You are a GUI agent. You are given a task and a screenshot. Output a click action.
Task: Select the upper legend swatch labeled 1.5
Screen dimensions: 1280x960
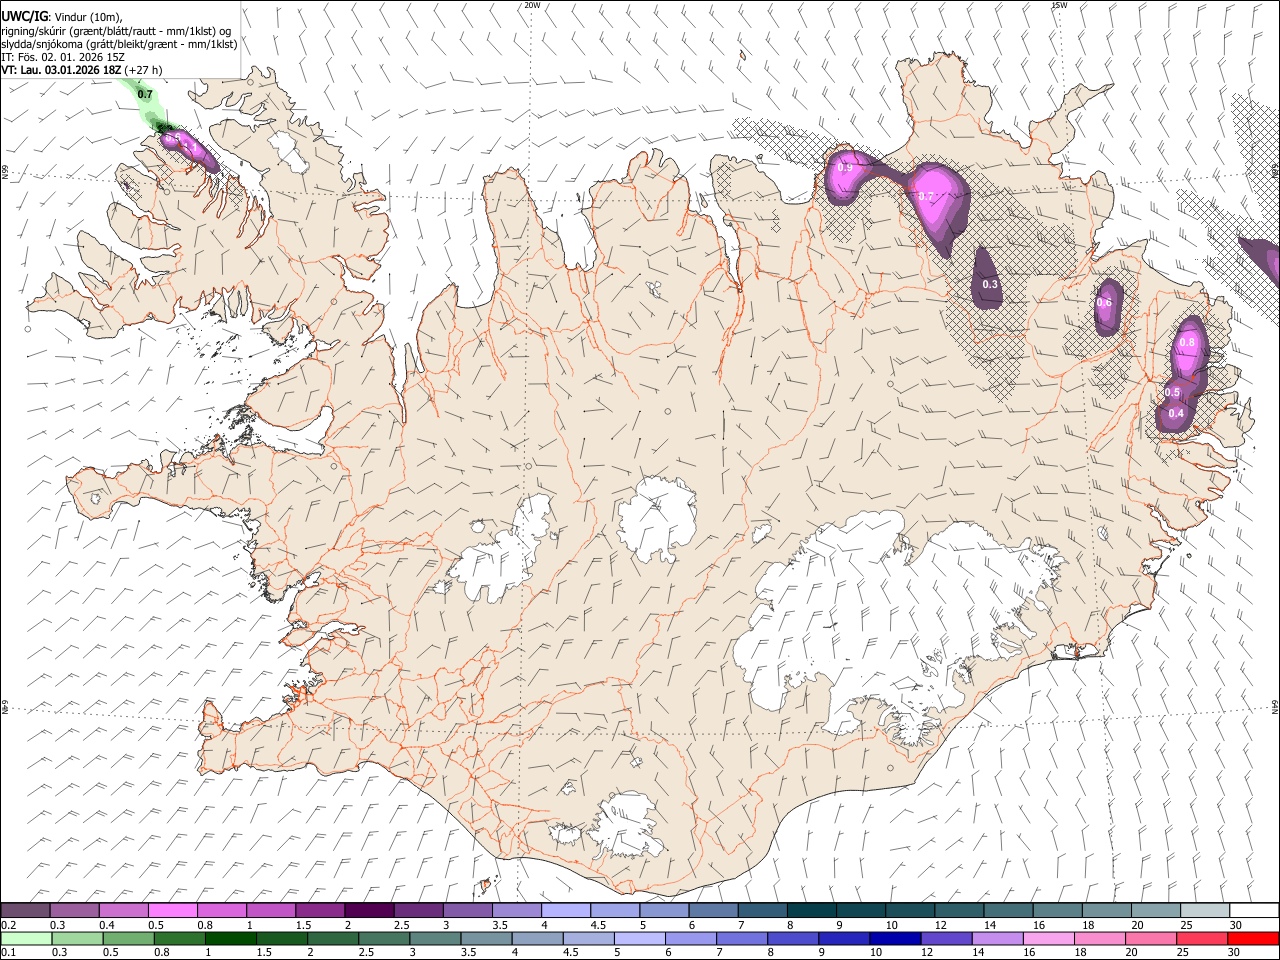click(320, 910)
